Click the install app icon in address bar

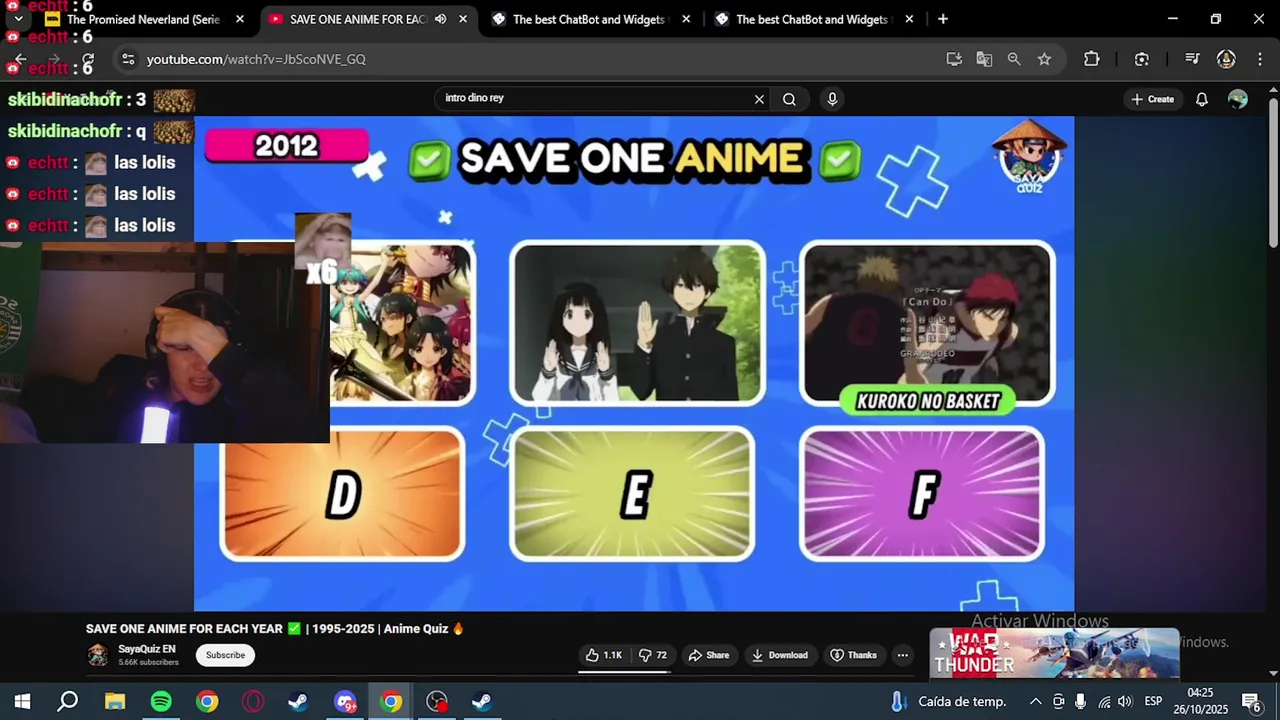[954, 59]
